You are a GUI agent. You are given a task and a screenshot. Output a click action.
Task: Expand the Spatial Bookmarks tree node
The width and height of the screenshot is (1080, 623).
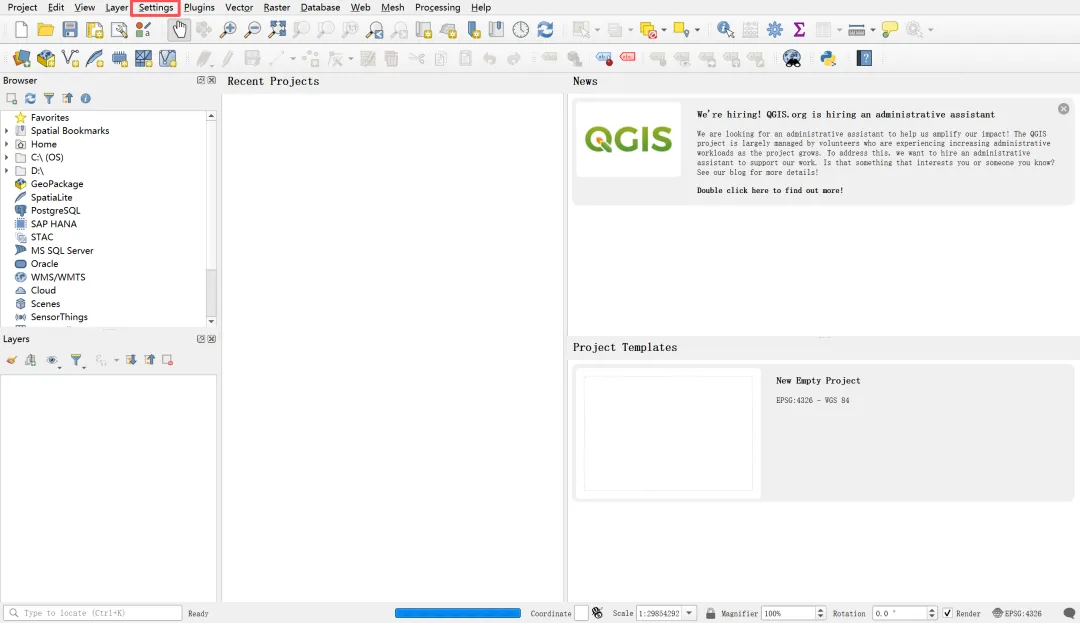pos(7,131)
